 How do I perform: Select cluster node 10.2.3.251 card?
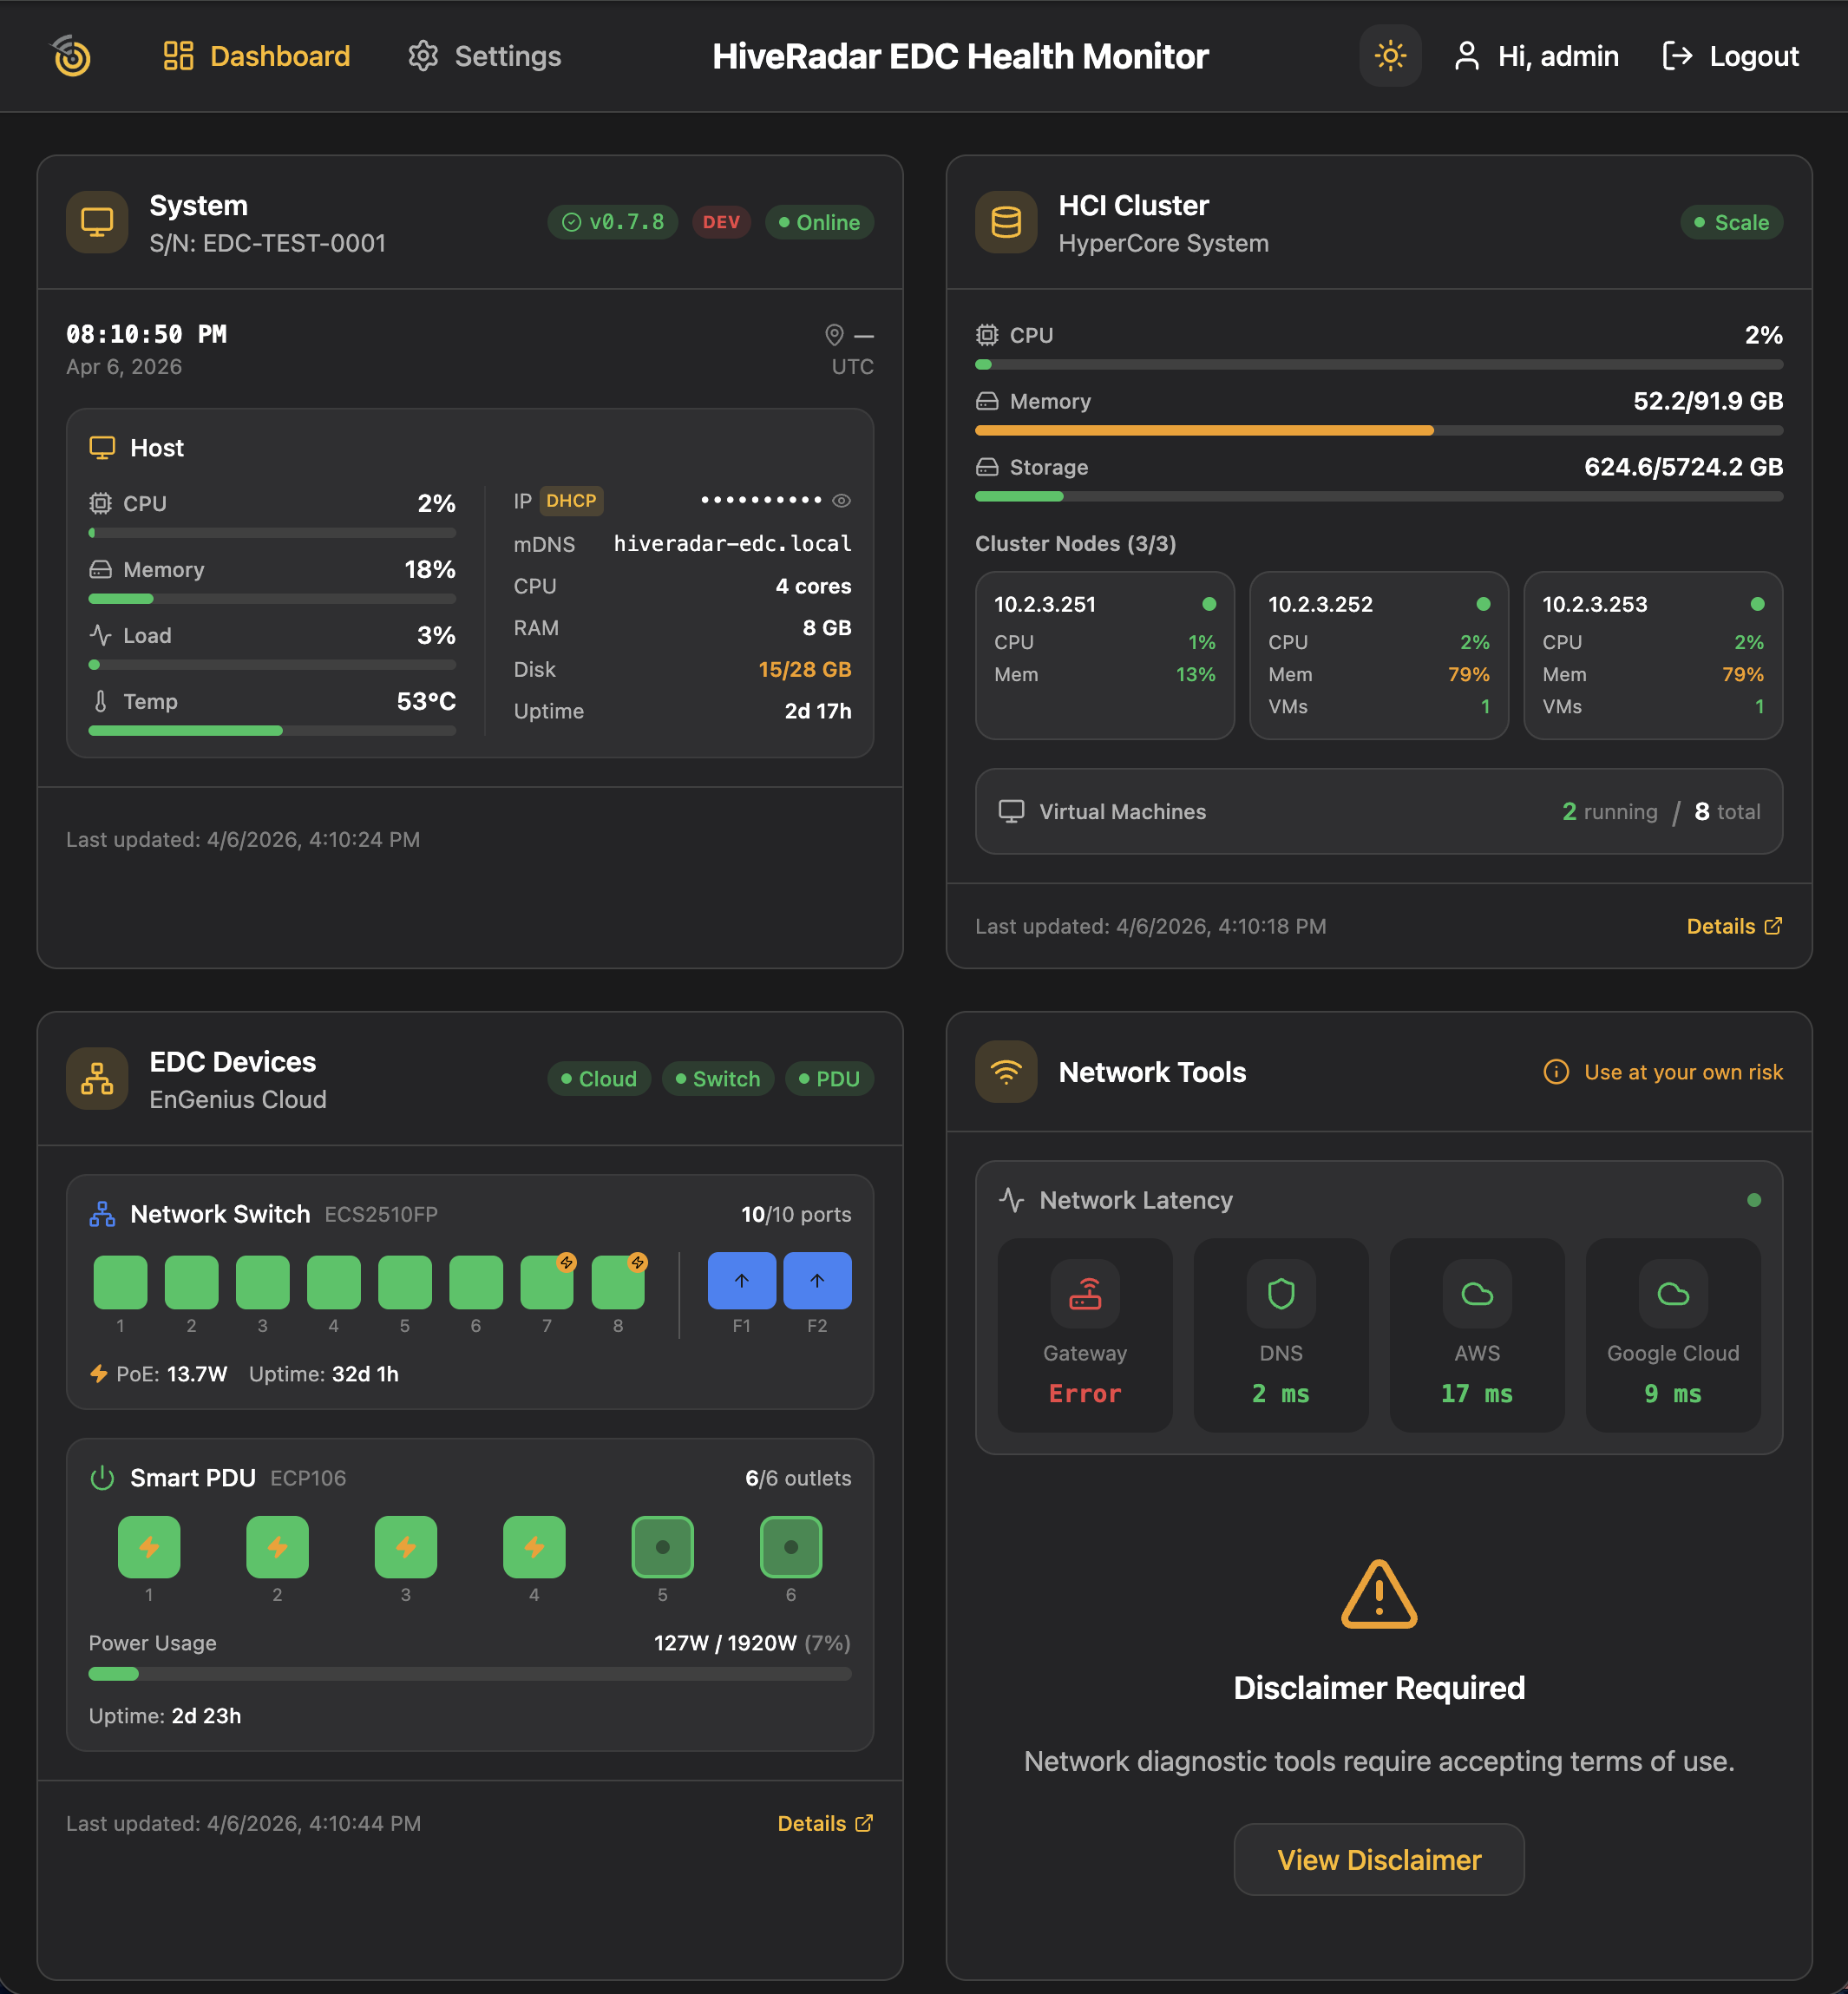[1105, 655]
